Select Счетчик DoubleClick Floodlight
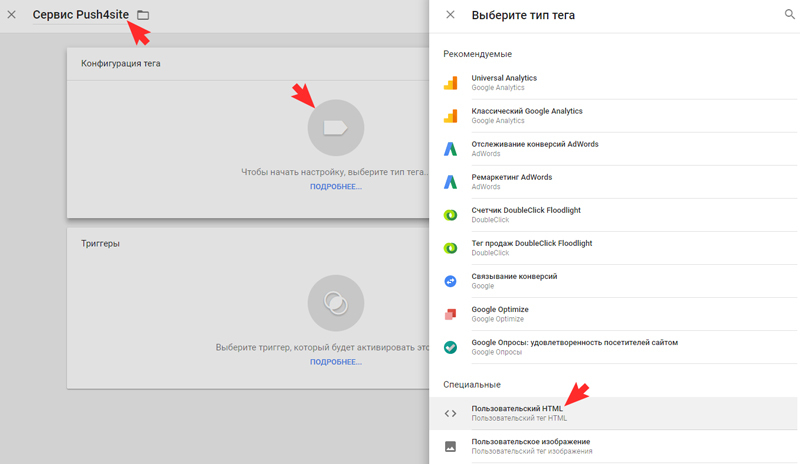 click(614, 215)
